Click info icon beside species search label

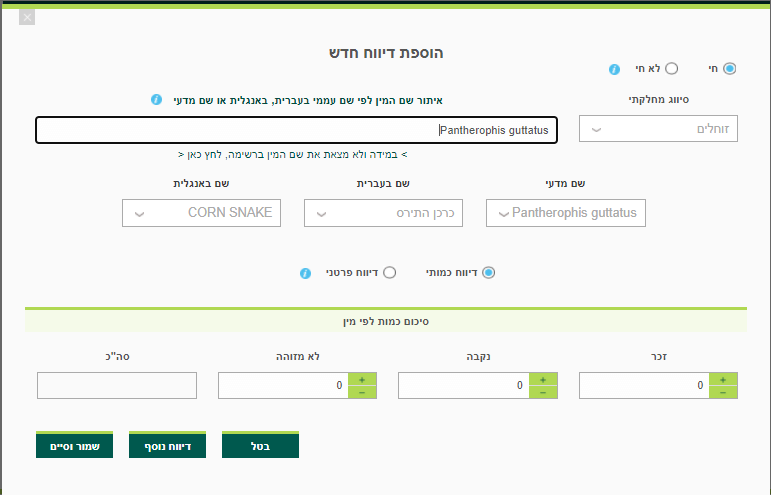(156, 100)
